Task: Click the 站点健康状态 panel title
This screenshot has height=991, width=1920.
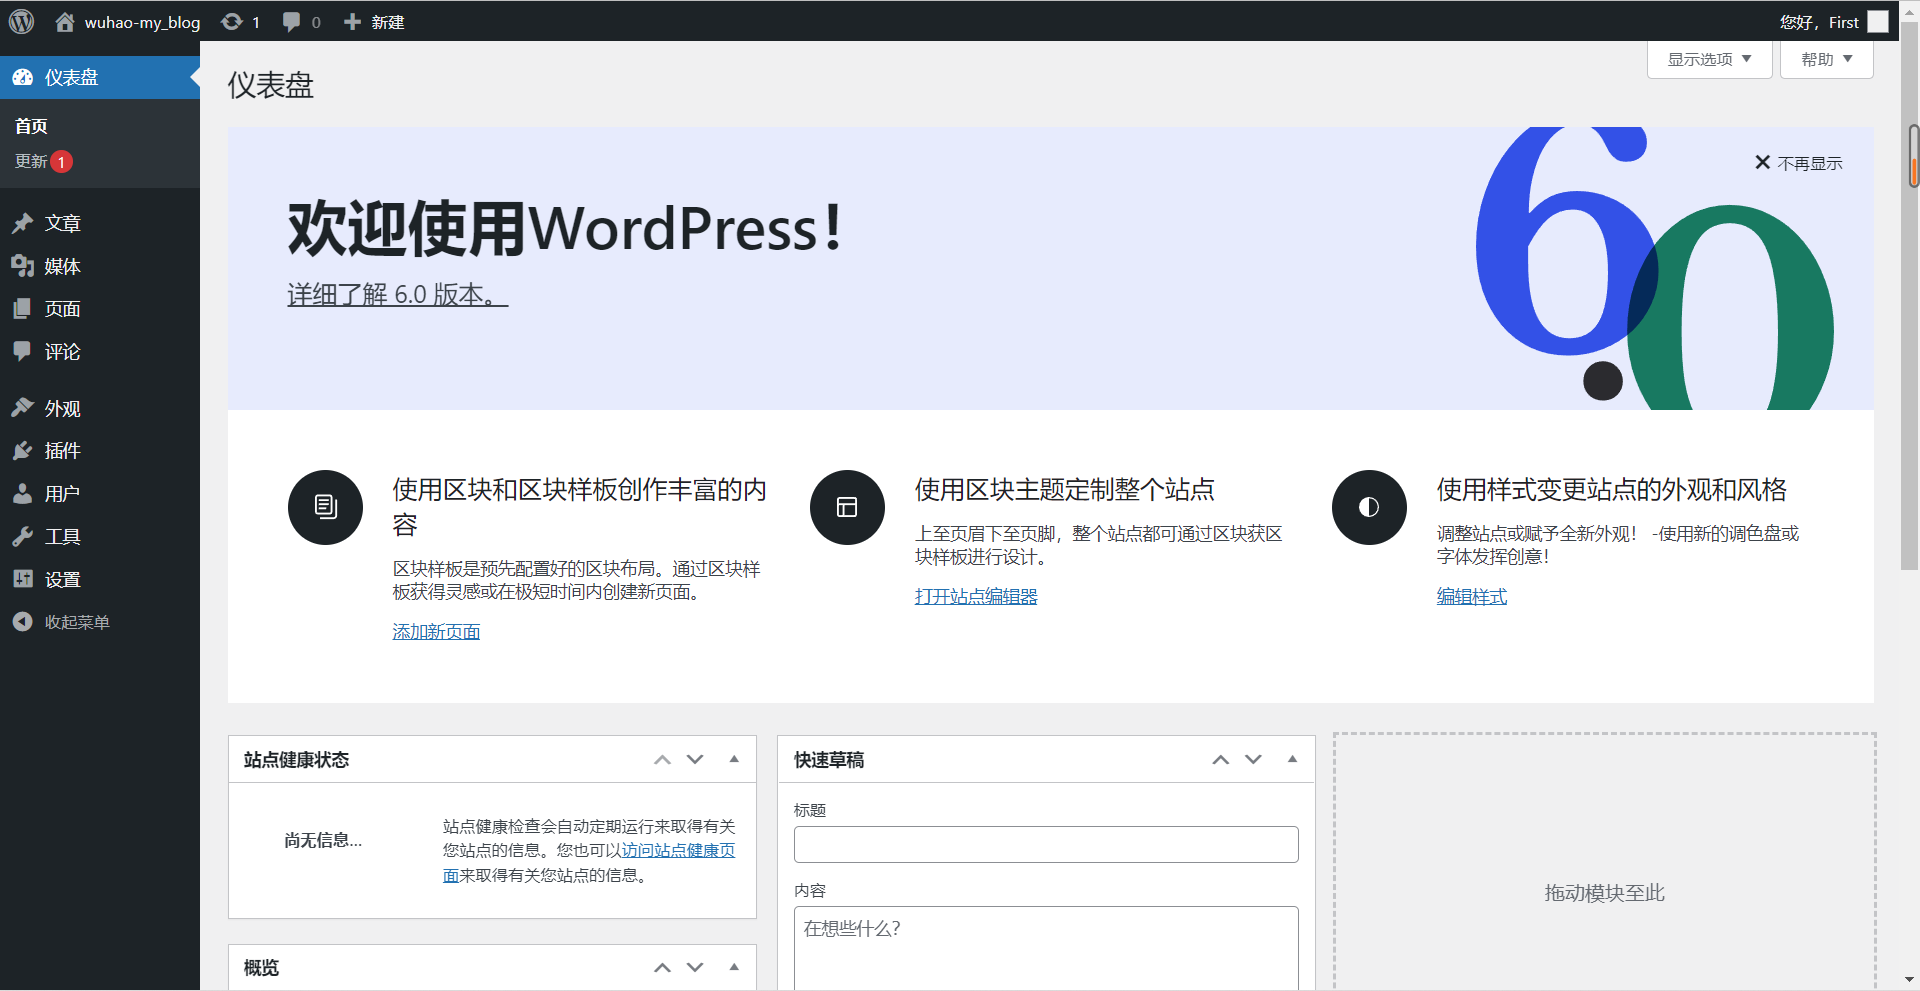Action: pos(296,760)
